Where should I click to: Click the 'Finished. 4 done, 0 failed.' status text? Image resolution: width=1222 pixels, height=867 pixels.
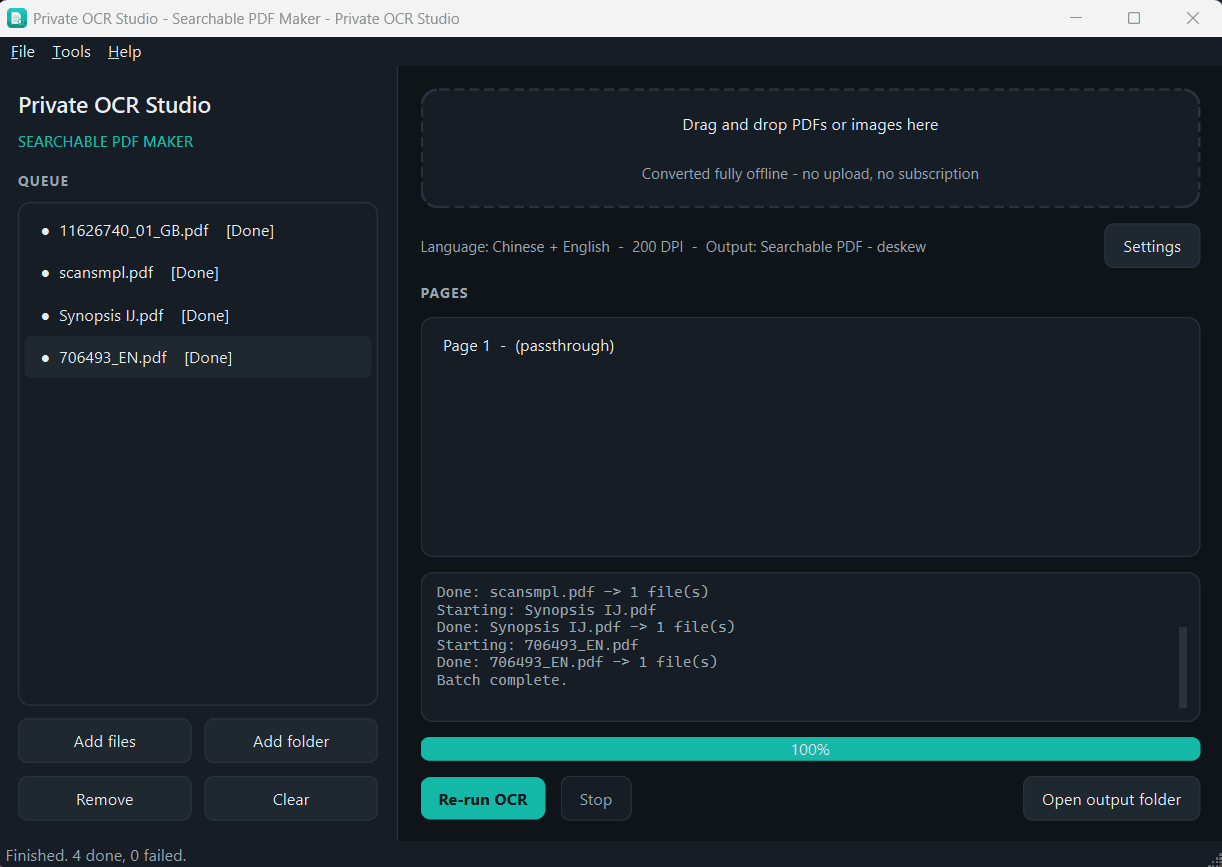coord(96,856)
